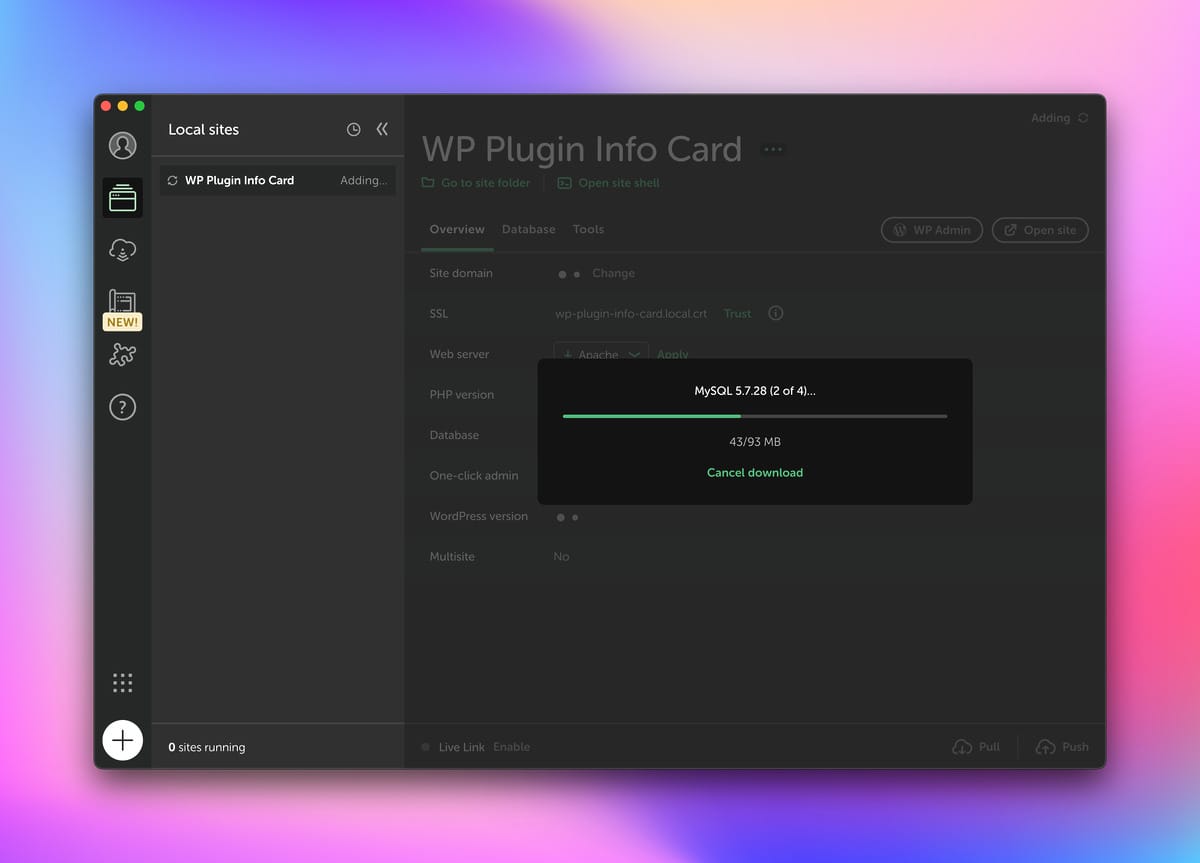Screen dimensions: 1200x863
Task: Click the Live Link status dot
Action: coord(426,747)
